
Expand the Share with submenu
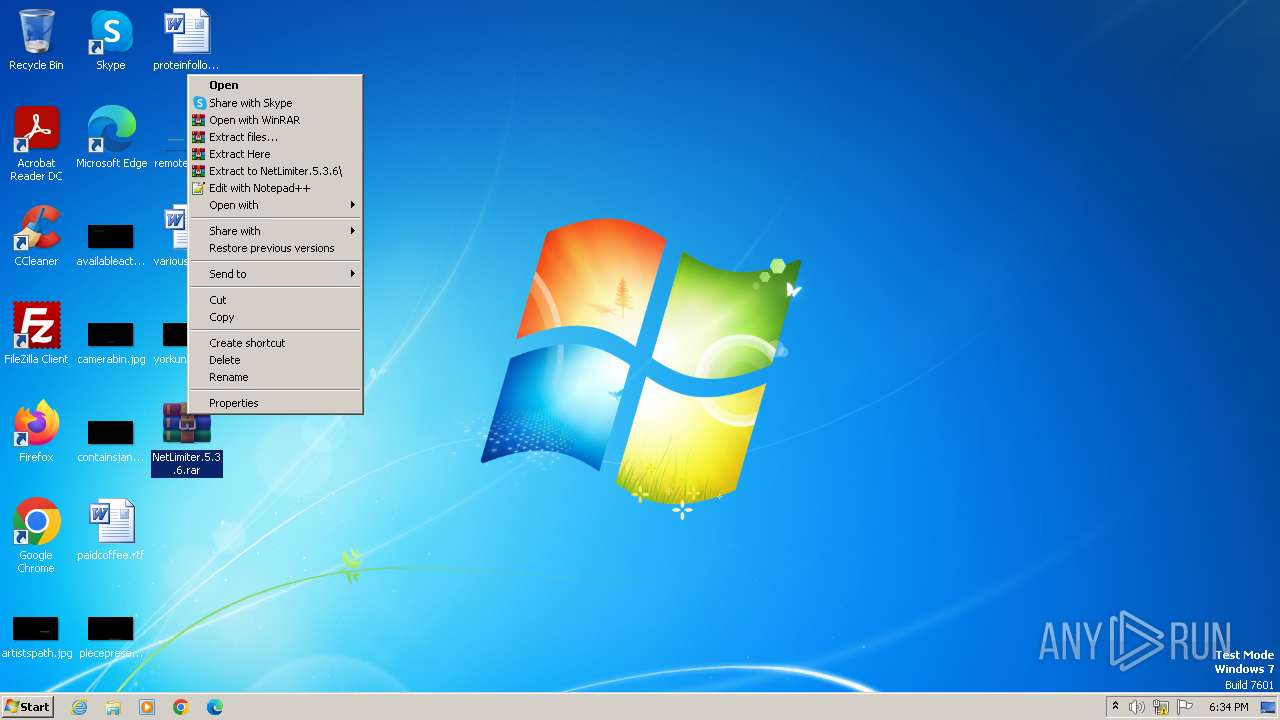pos(275,231)
